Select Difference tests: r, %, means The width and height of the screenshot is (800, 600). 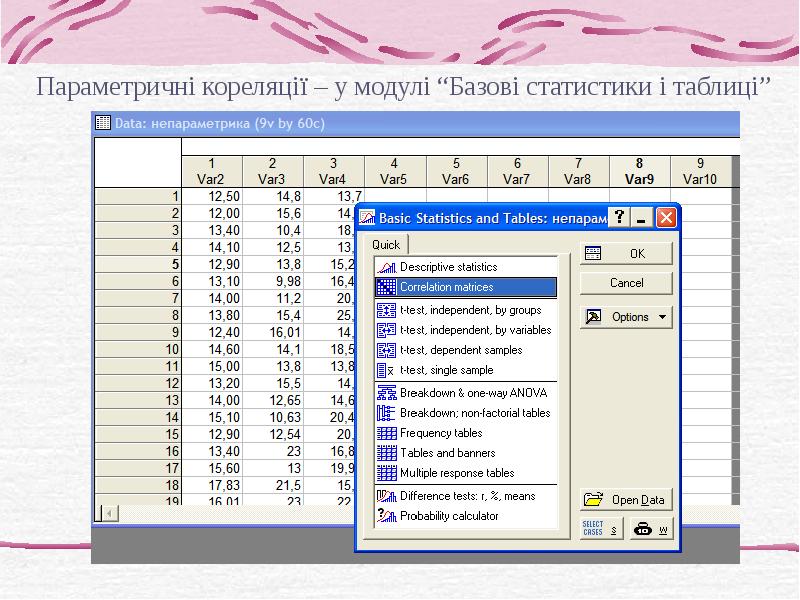[467, 496]
